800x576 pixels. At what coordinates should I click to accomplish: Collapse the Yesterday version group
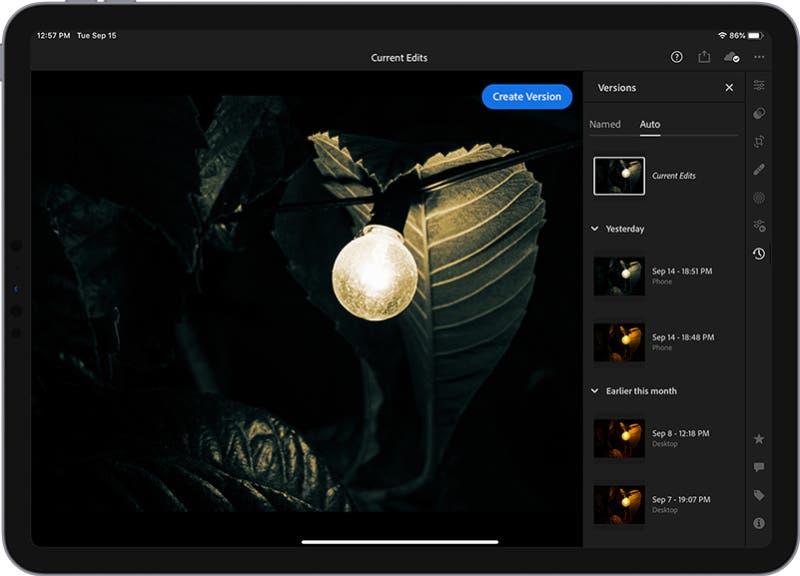tap(593, 229)
